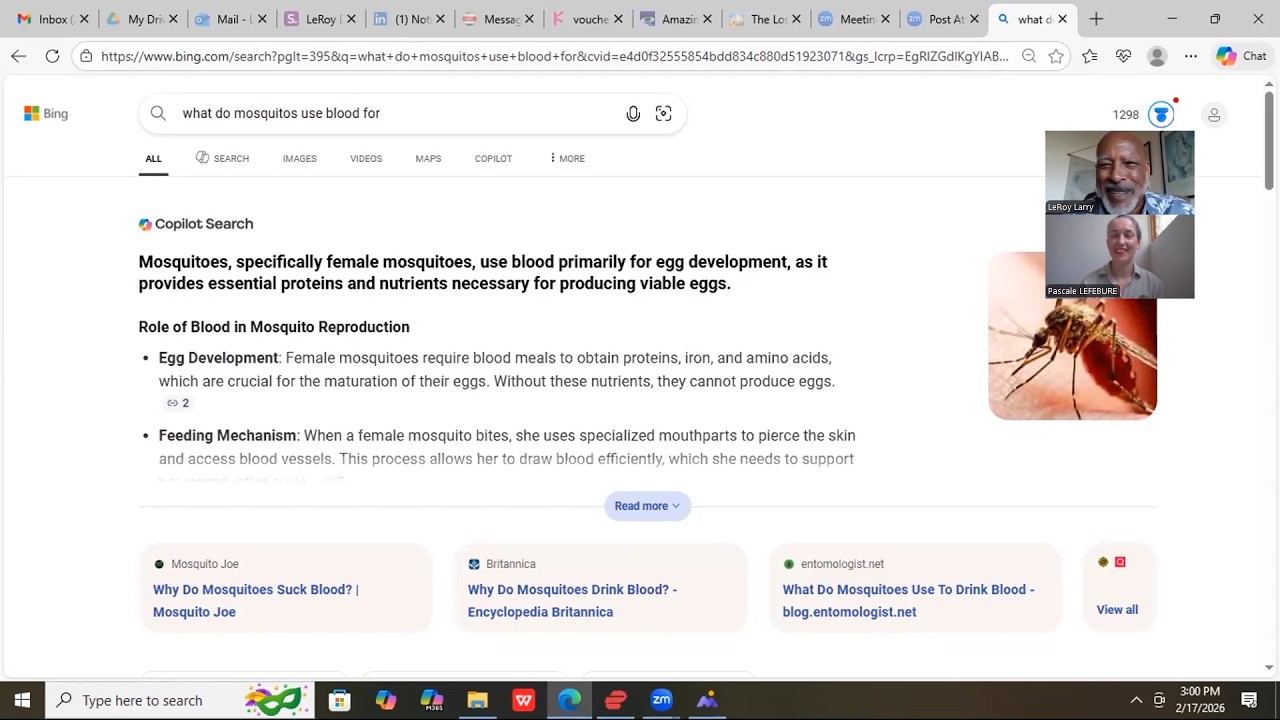The height and width of the screenshot is (720, 1280).
Task: Click the taskbar clock showing 3:00 PM
Action: click(1201, 700)
